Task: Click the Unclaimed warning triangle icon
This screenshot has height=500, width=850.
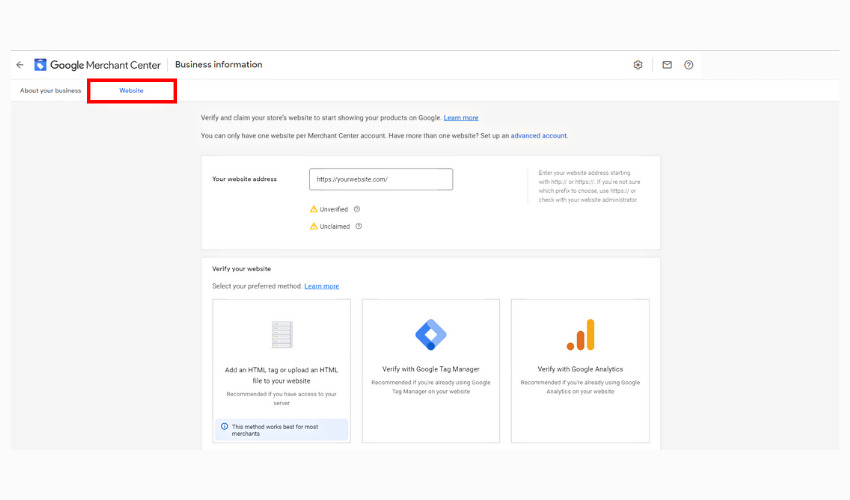Action: point(313,226)
